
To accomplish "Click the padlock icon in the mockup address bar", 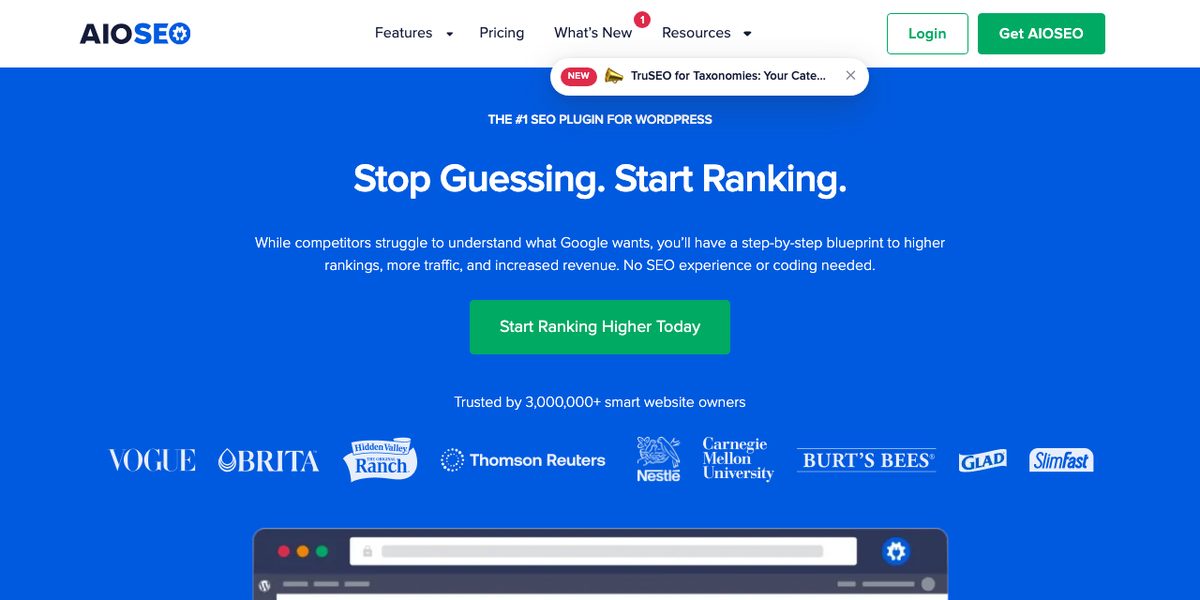I will coord(368,551).
